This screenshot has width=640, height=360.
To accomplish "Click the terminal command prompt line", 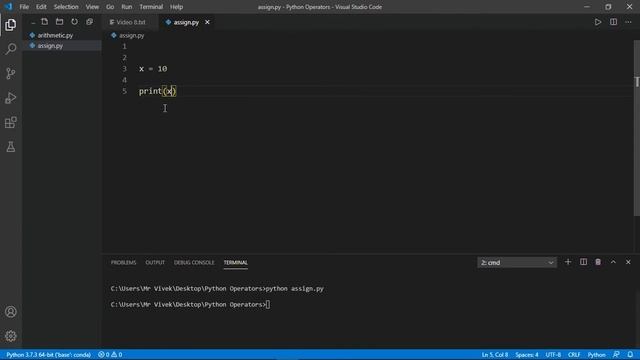I will click(190, 304).
